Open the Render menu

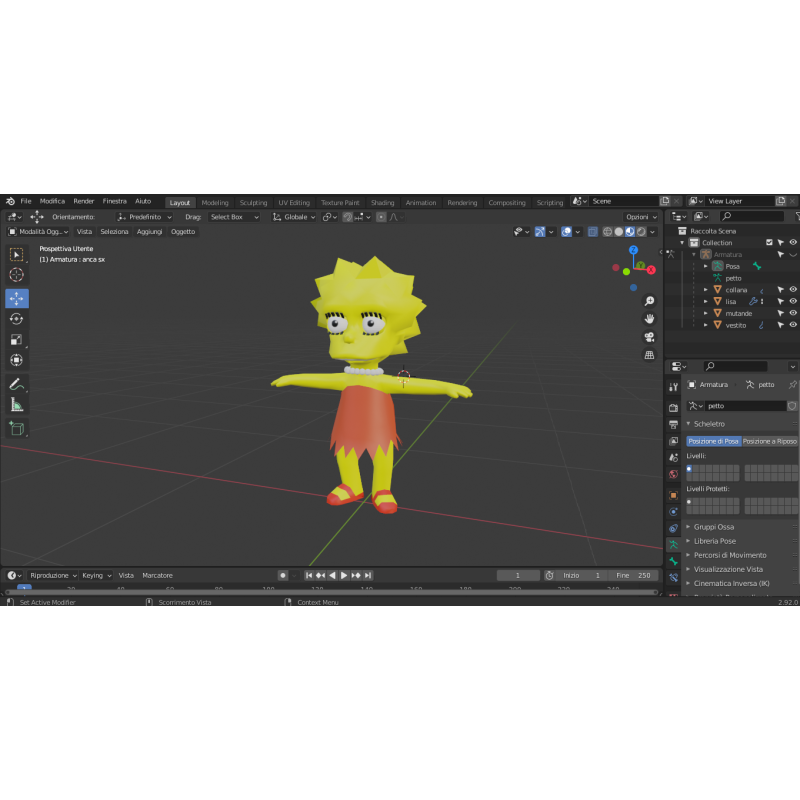(84, 201)
